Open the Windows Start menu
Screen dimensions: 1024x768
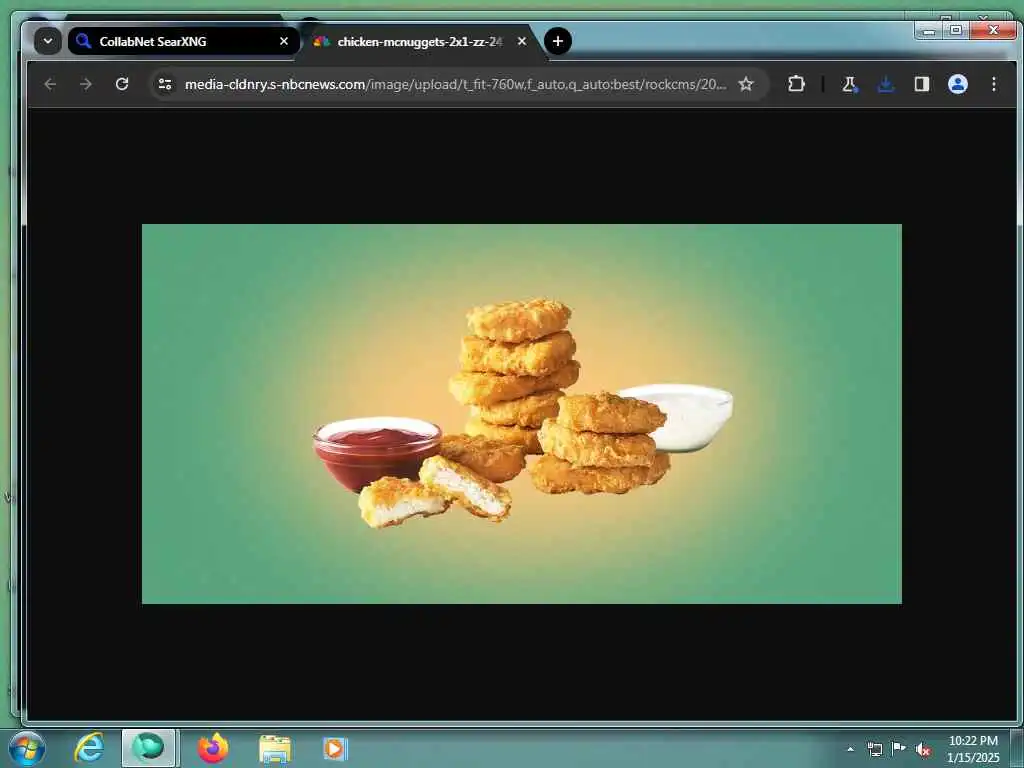coord(27,748)
